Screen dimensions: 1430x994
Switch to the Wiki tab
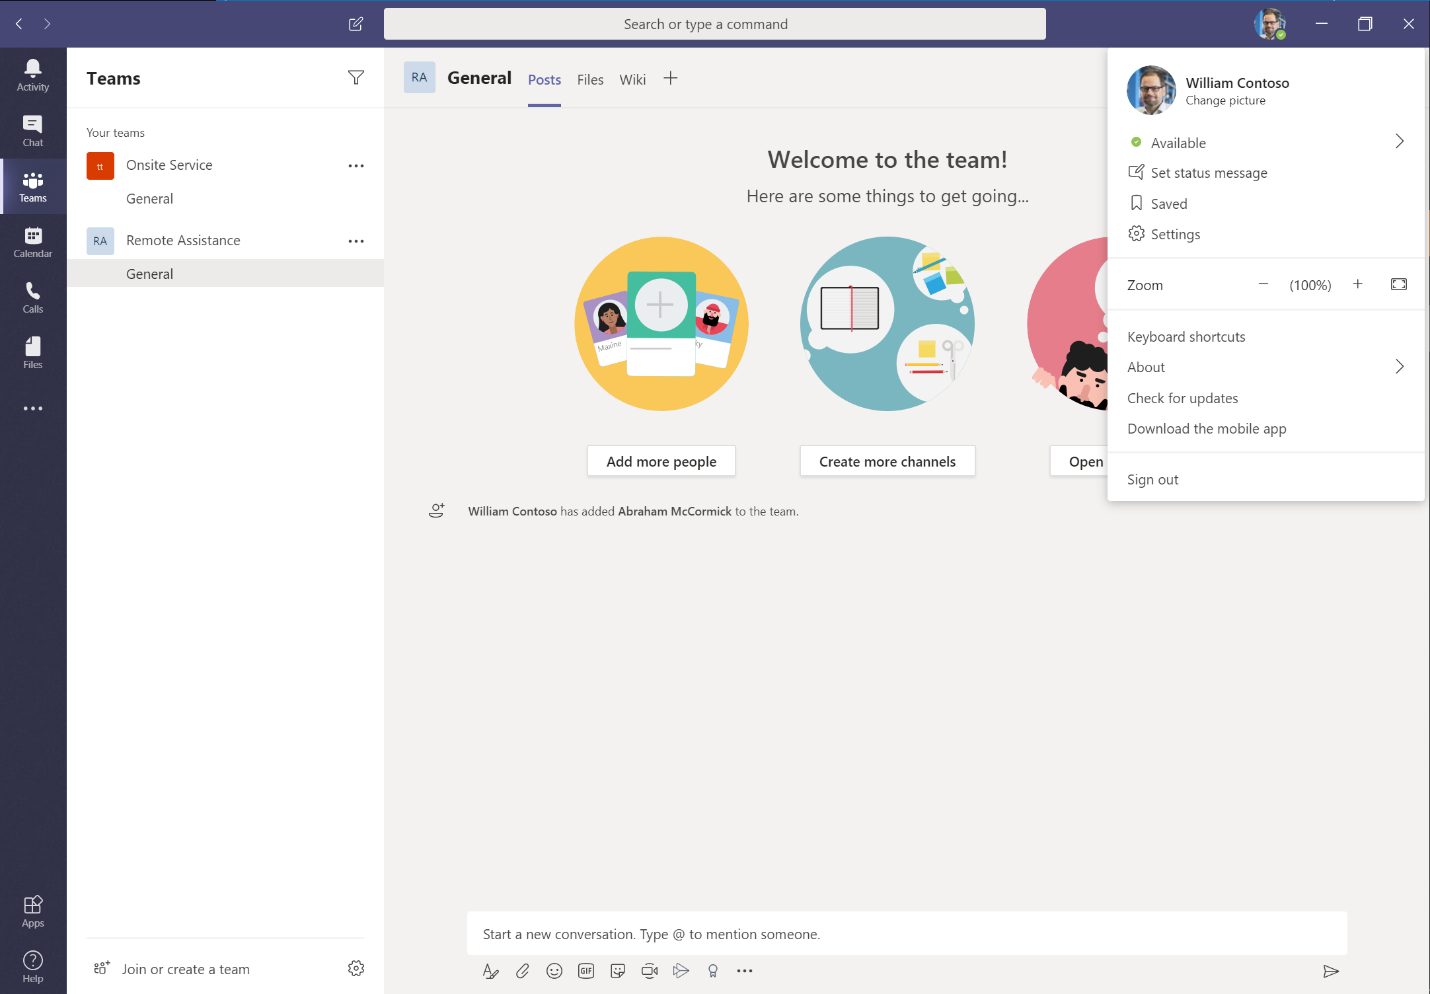(x=632, y=80)
